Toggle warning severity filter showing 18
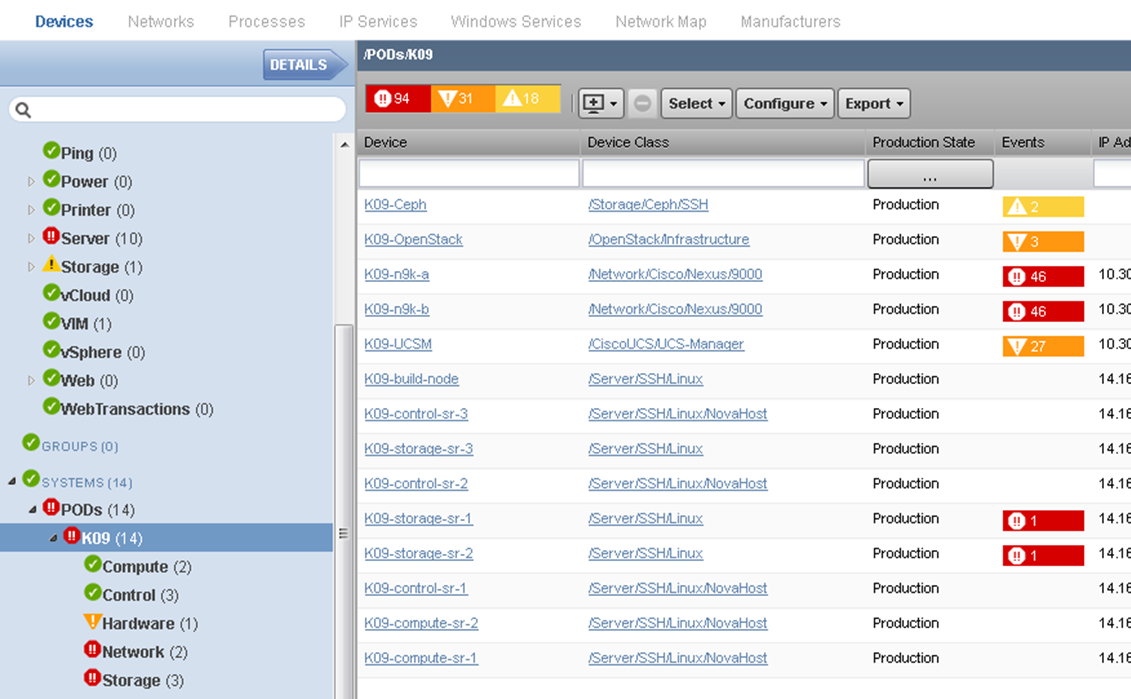The height and width of the screenshot is (699, 1131). coord(527,98)
